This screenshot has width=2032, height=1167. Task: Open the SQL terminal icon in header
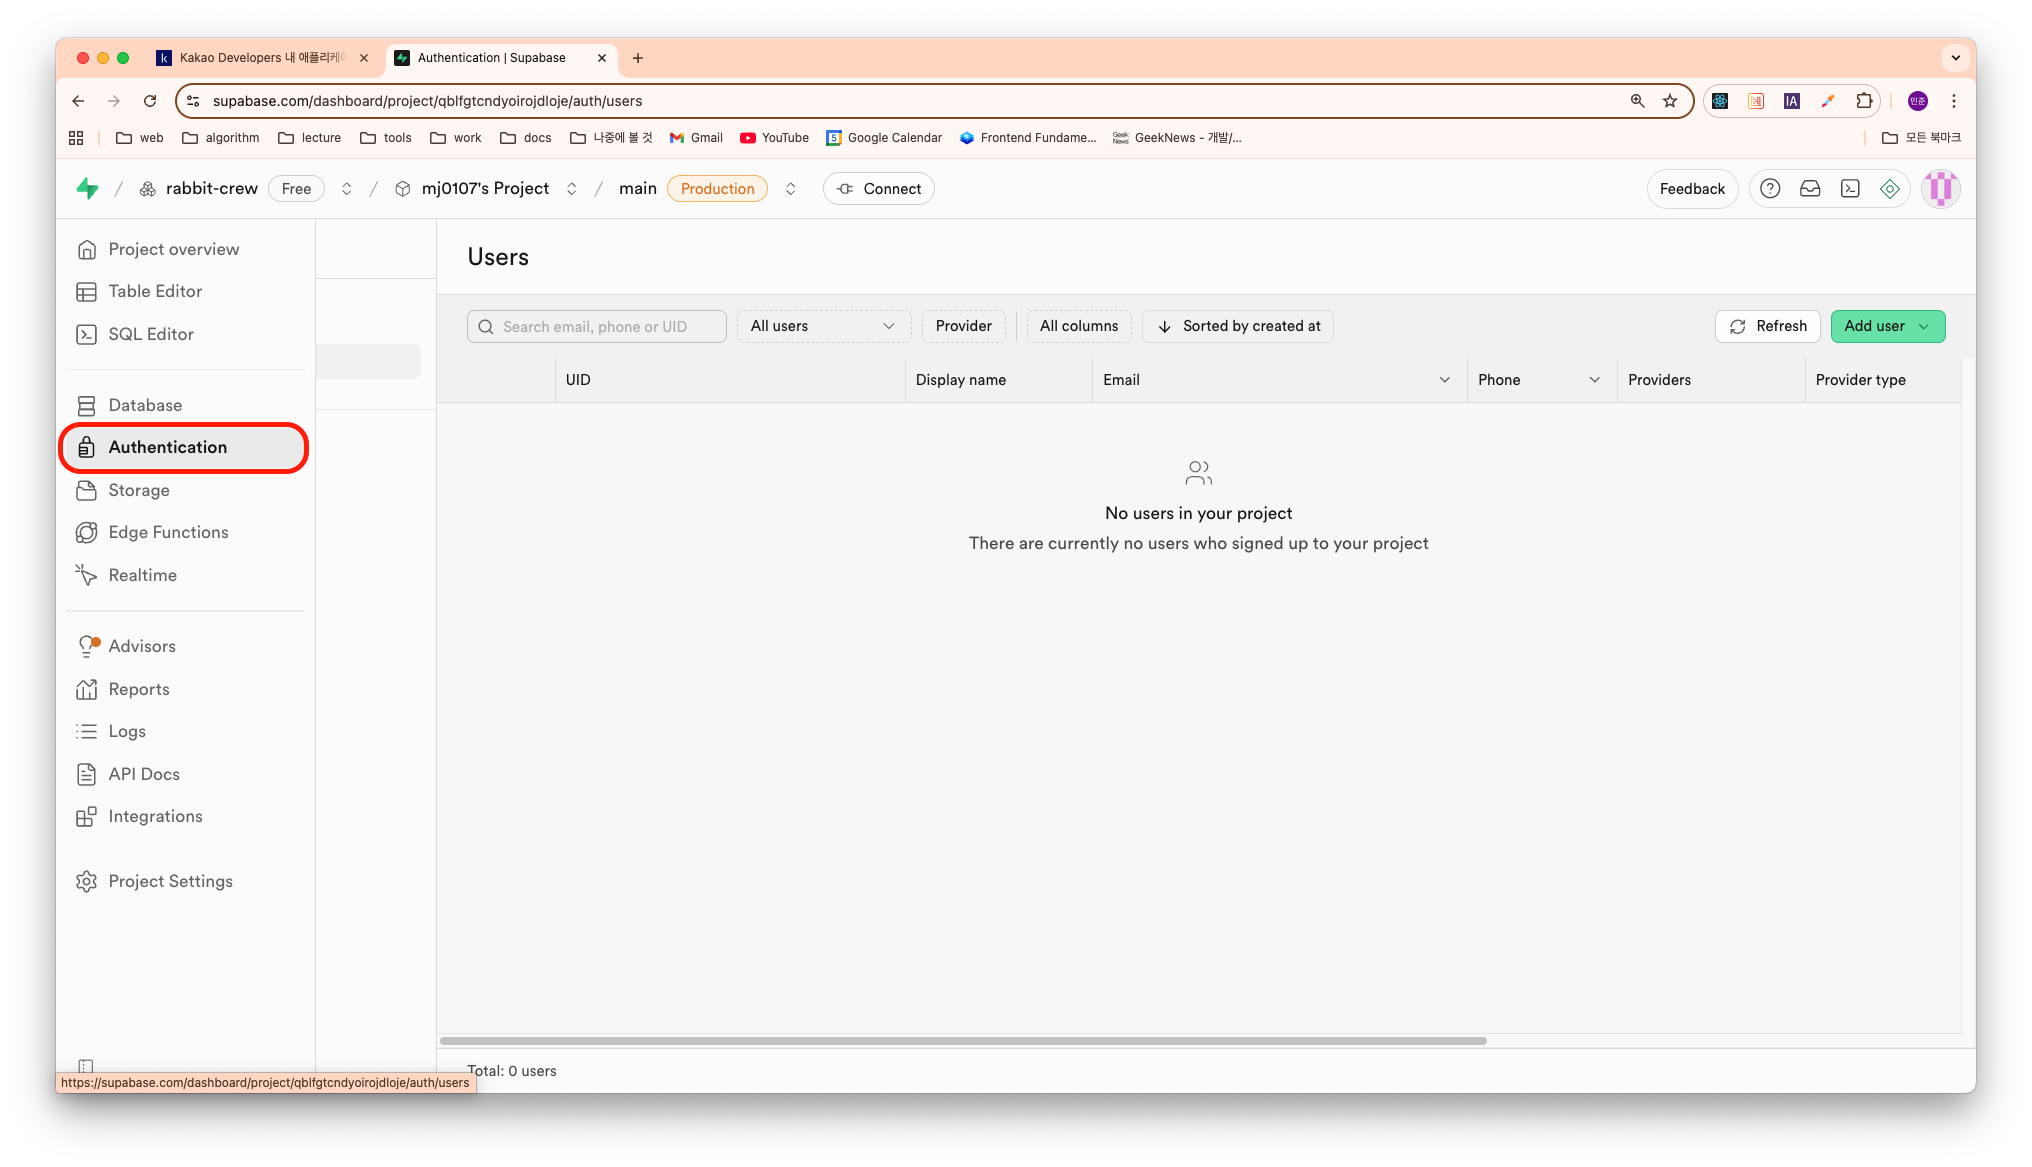[x=1850, y=188]
